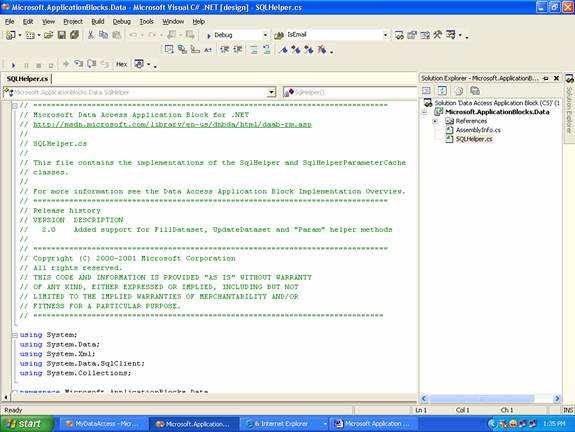
Task: Open the IsEmail find combo box dropdown
Action: pos(385,35)
